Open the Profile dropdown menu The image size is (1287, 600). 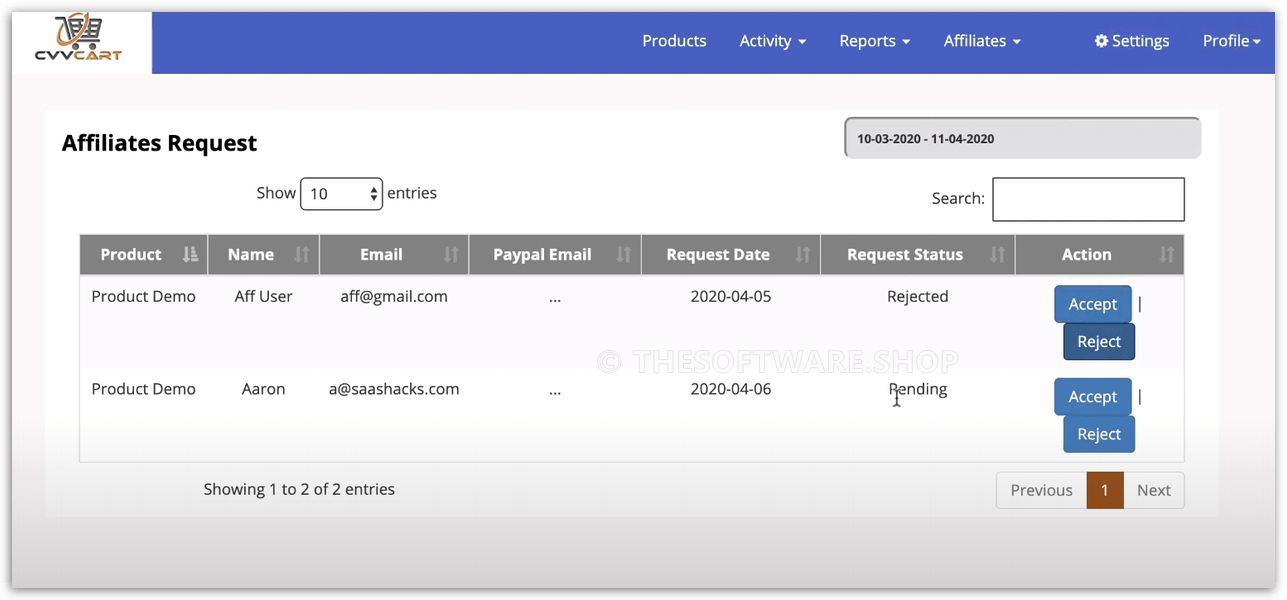tap(1231, 41)
